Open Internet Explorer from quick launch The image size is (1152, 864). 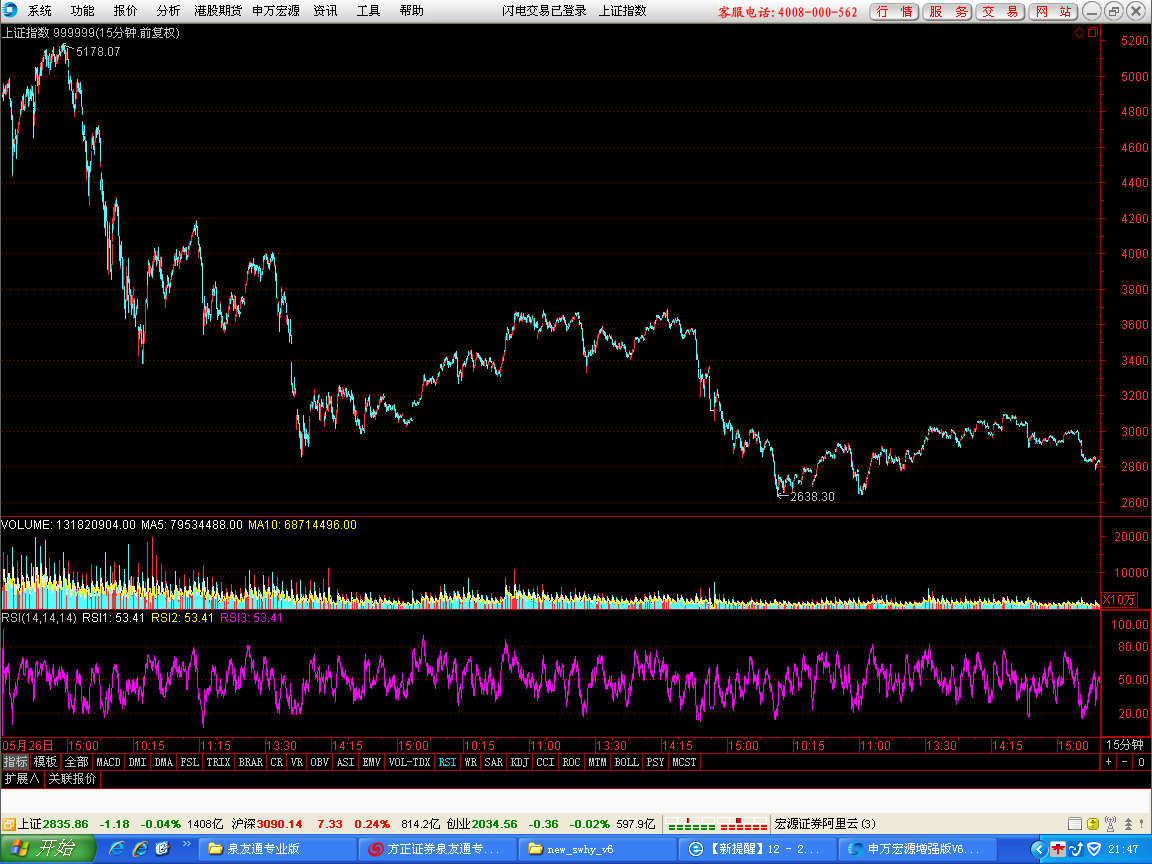[116, 849]
